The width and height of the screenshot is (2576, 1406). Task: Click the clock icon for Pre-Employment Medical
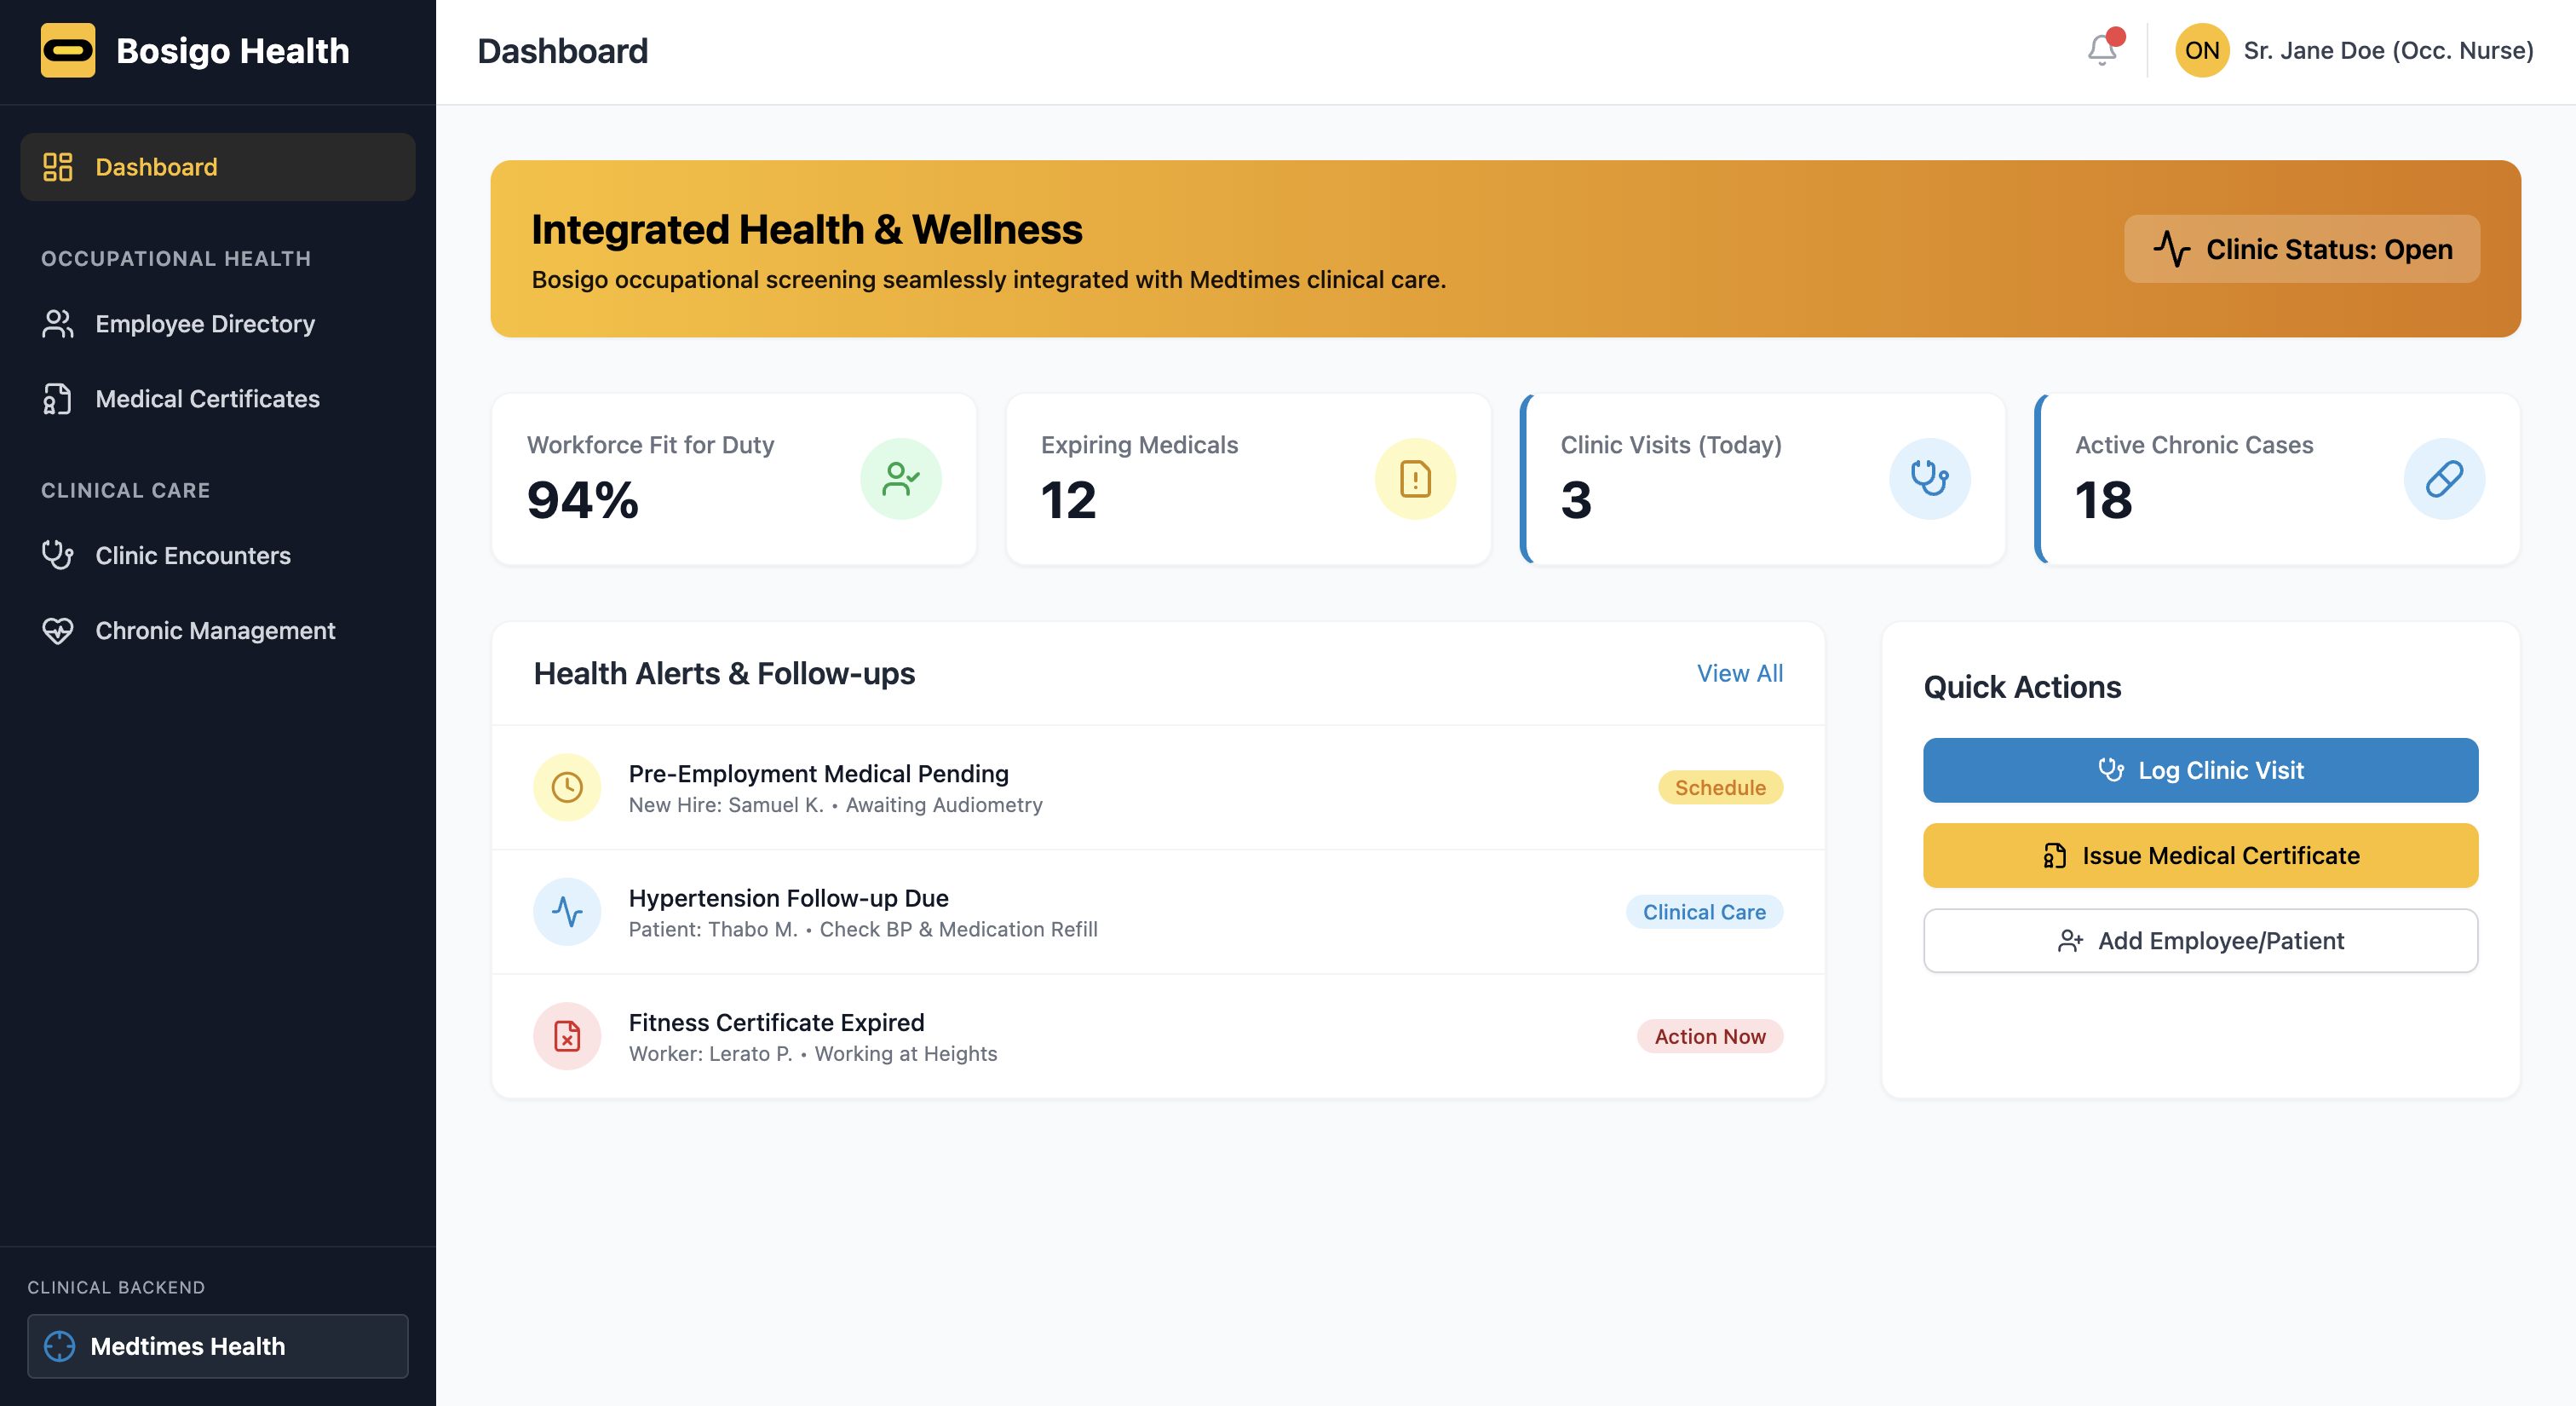[x=567, y=787]
